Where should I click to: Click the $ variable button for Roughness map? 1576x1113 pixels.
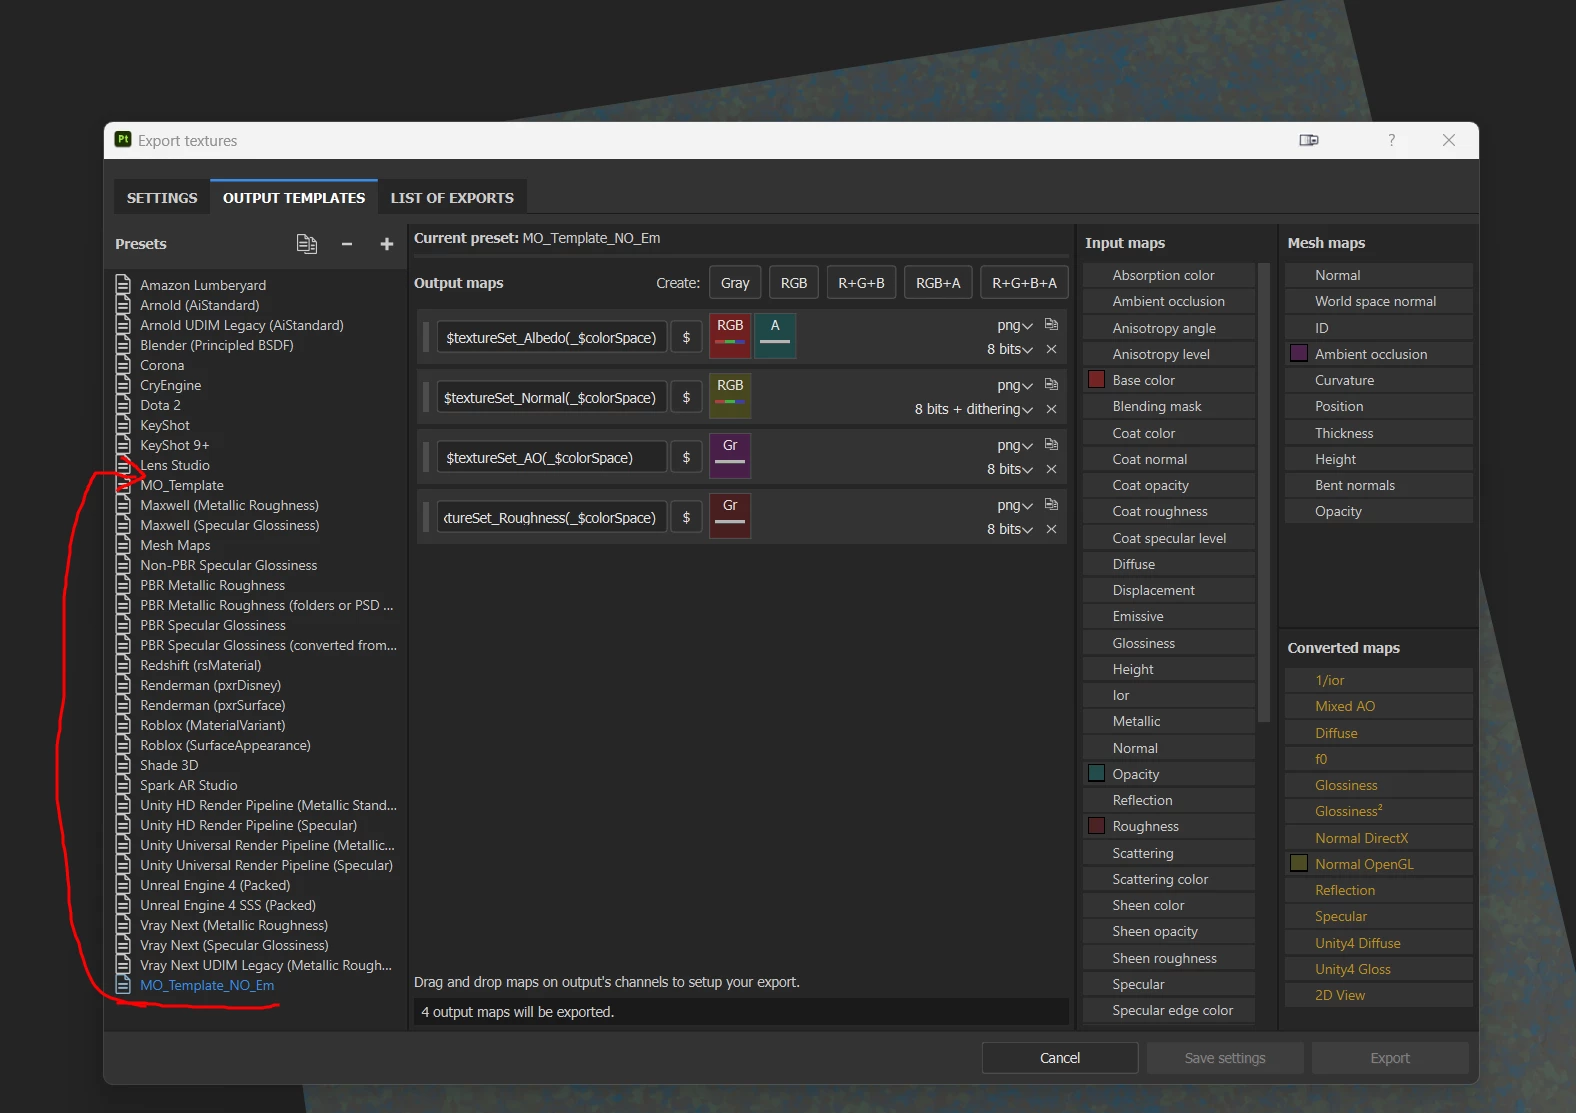pos(686,518)
